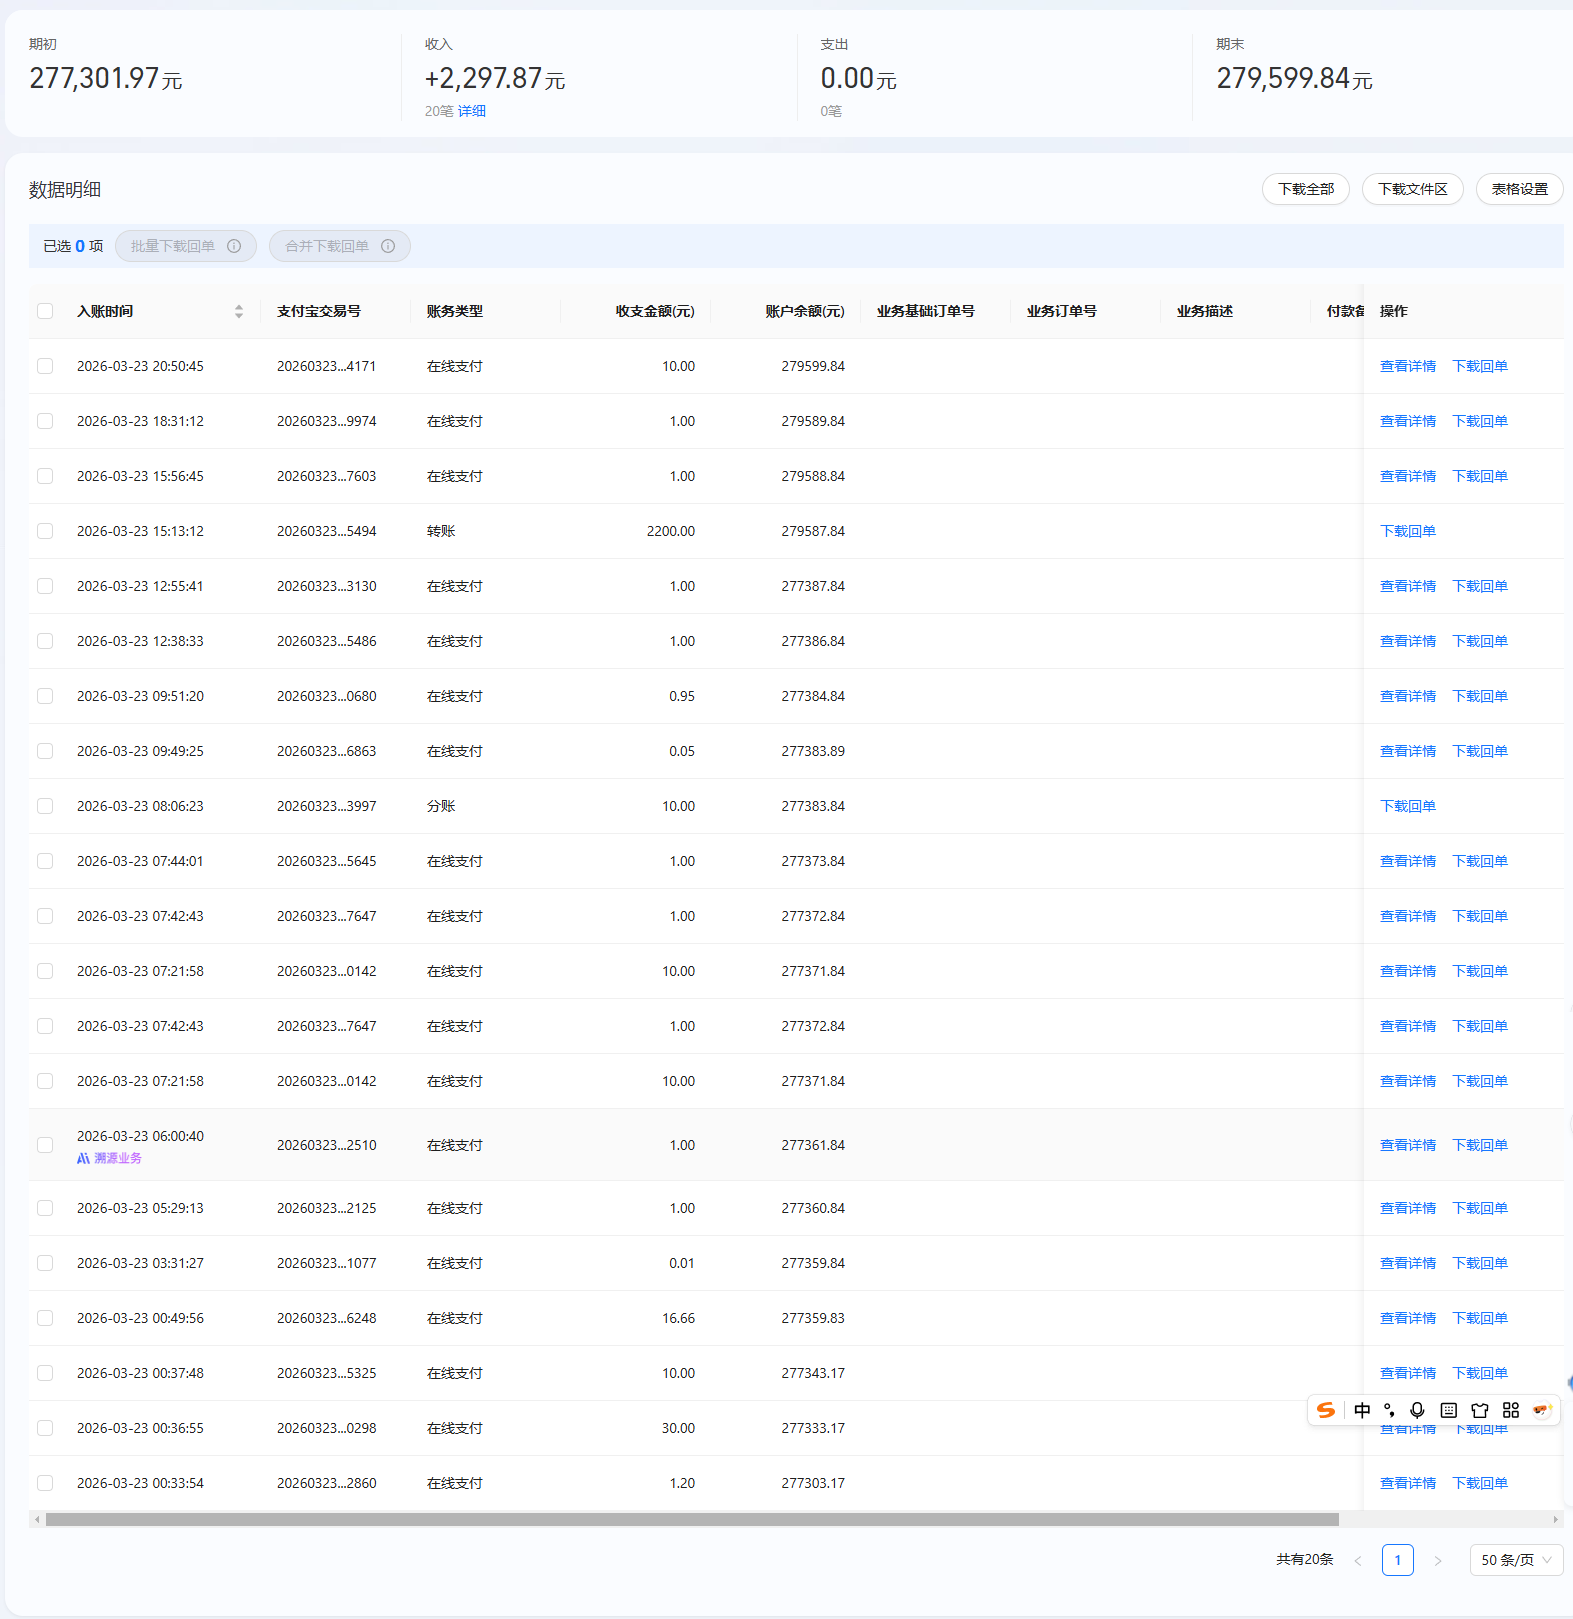
Task: Open IME skin (shirt) icon
Action: pyautogui.click(x=1480, y=1410)
